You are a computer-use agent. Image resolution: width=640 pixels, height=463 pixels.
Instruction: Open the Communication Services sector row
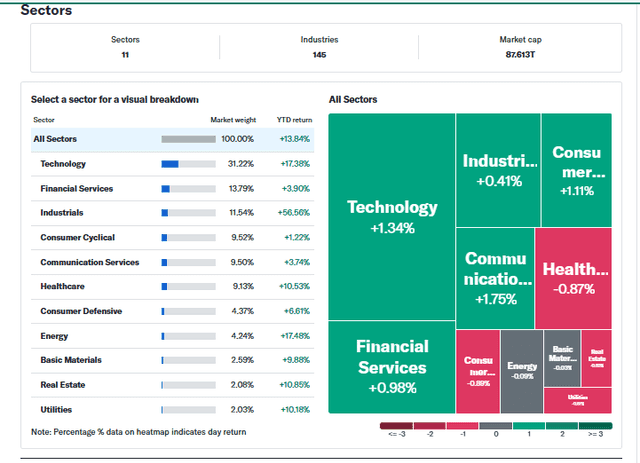click(x=172, y=262)
